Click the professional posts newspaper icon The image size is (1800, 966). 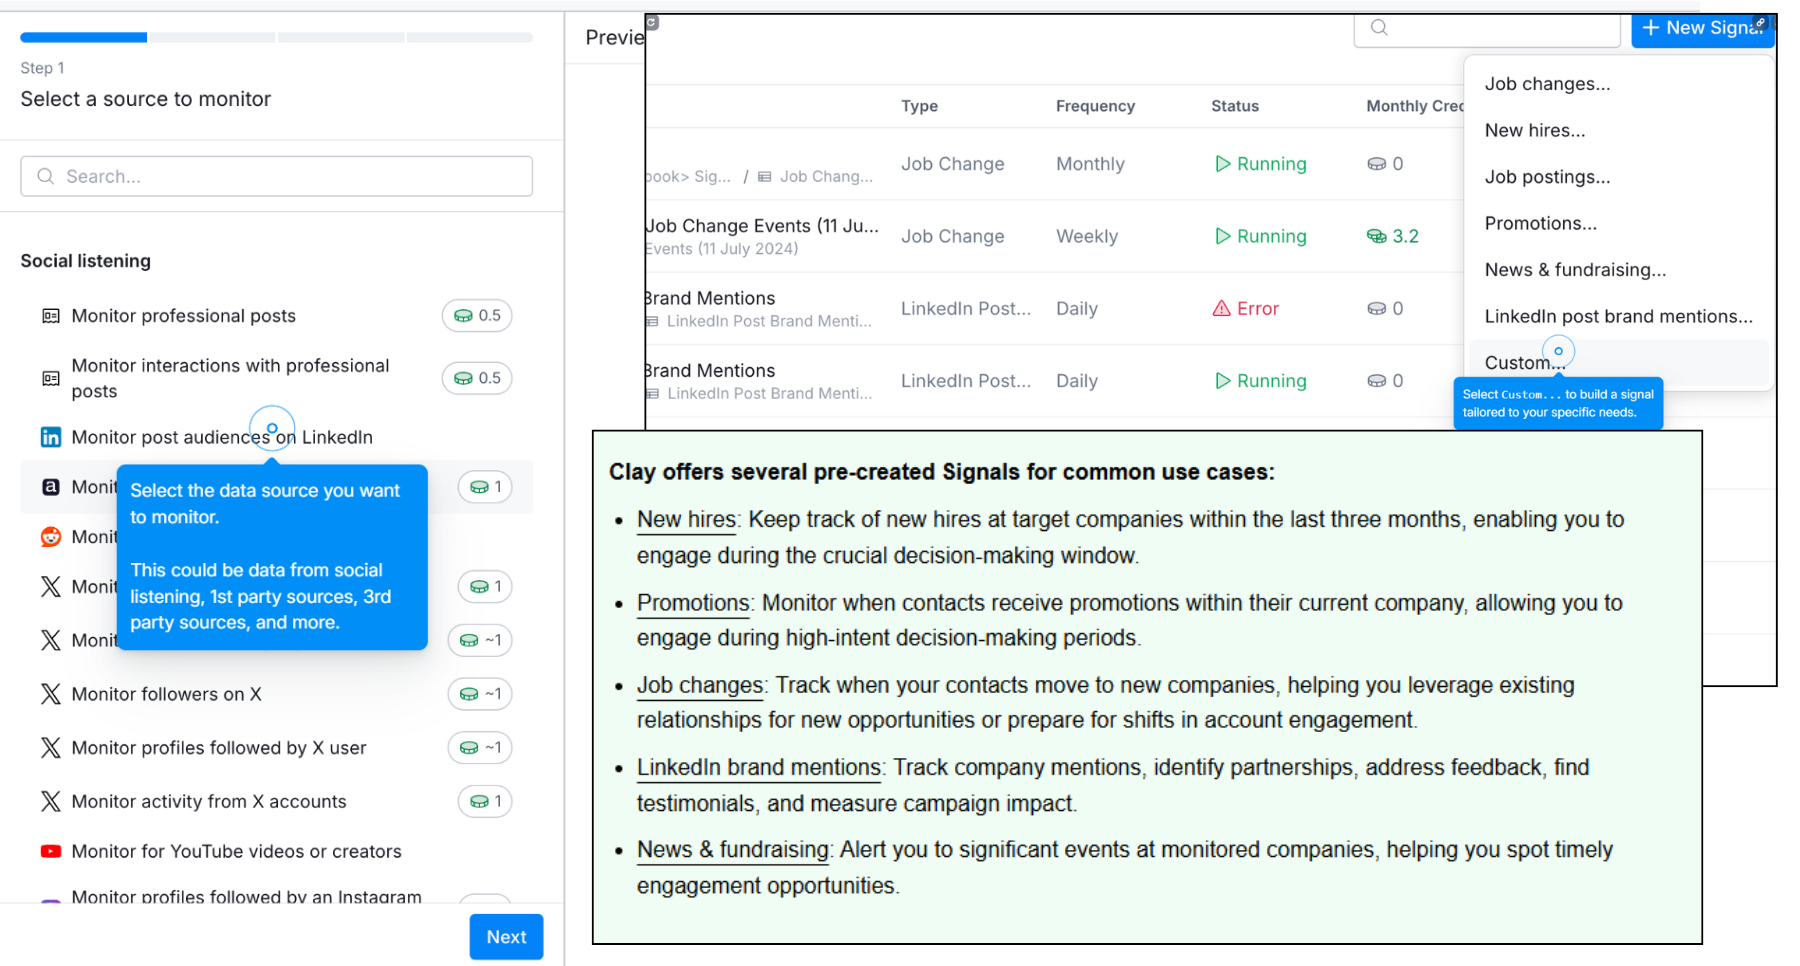(x=50, y=316)
